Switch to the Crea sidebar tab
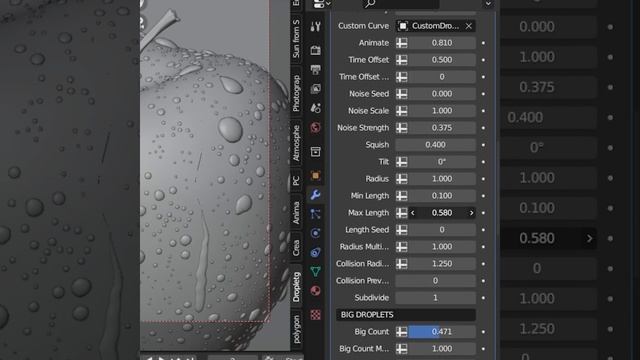This screenshot has width=640, height=360. coord(296,248)
